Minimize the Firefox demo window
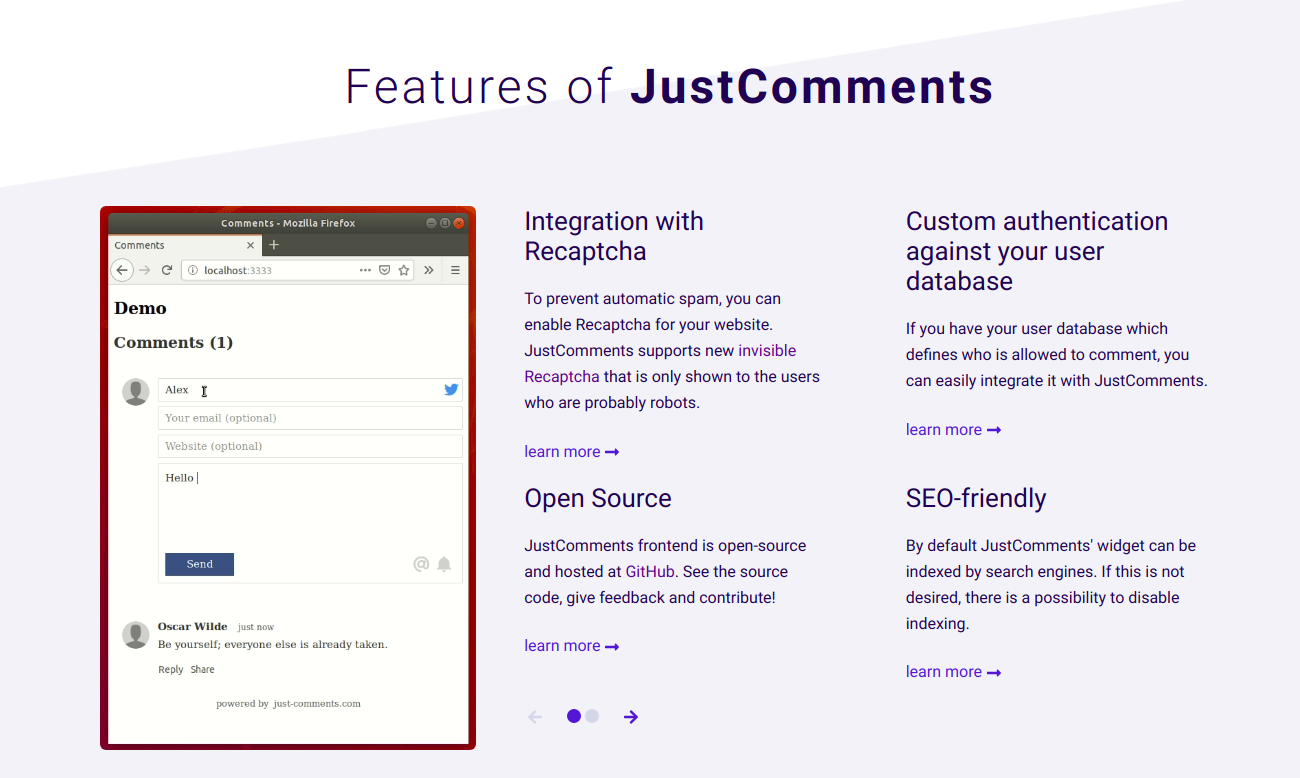Image resolution: width=1300 pixels, height=778 pixels. (431, 223)
